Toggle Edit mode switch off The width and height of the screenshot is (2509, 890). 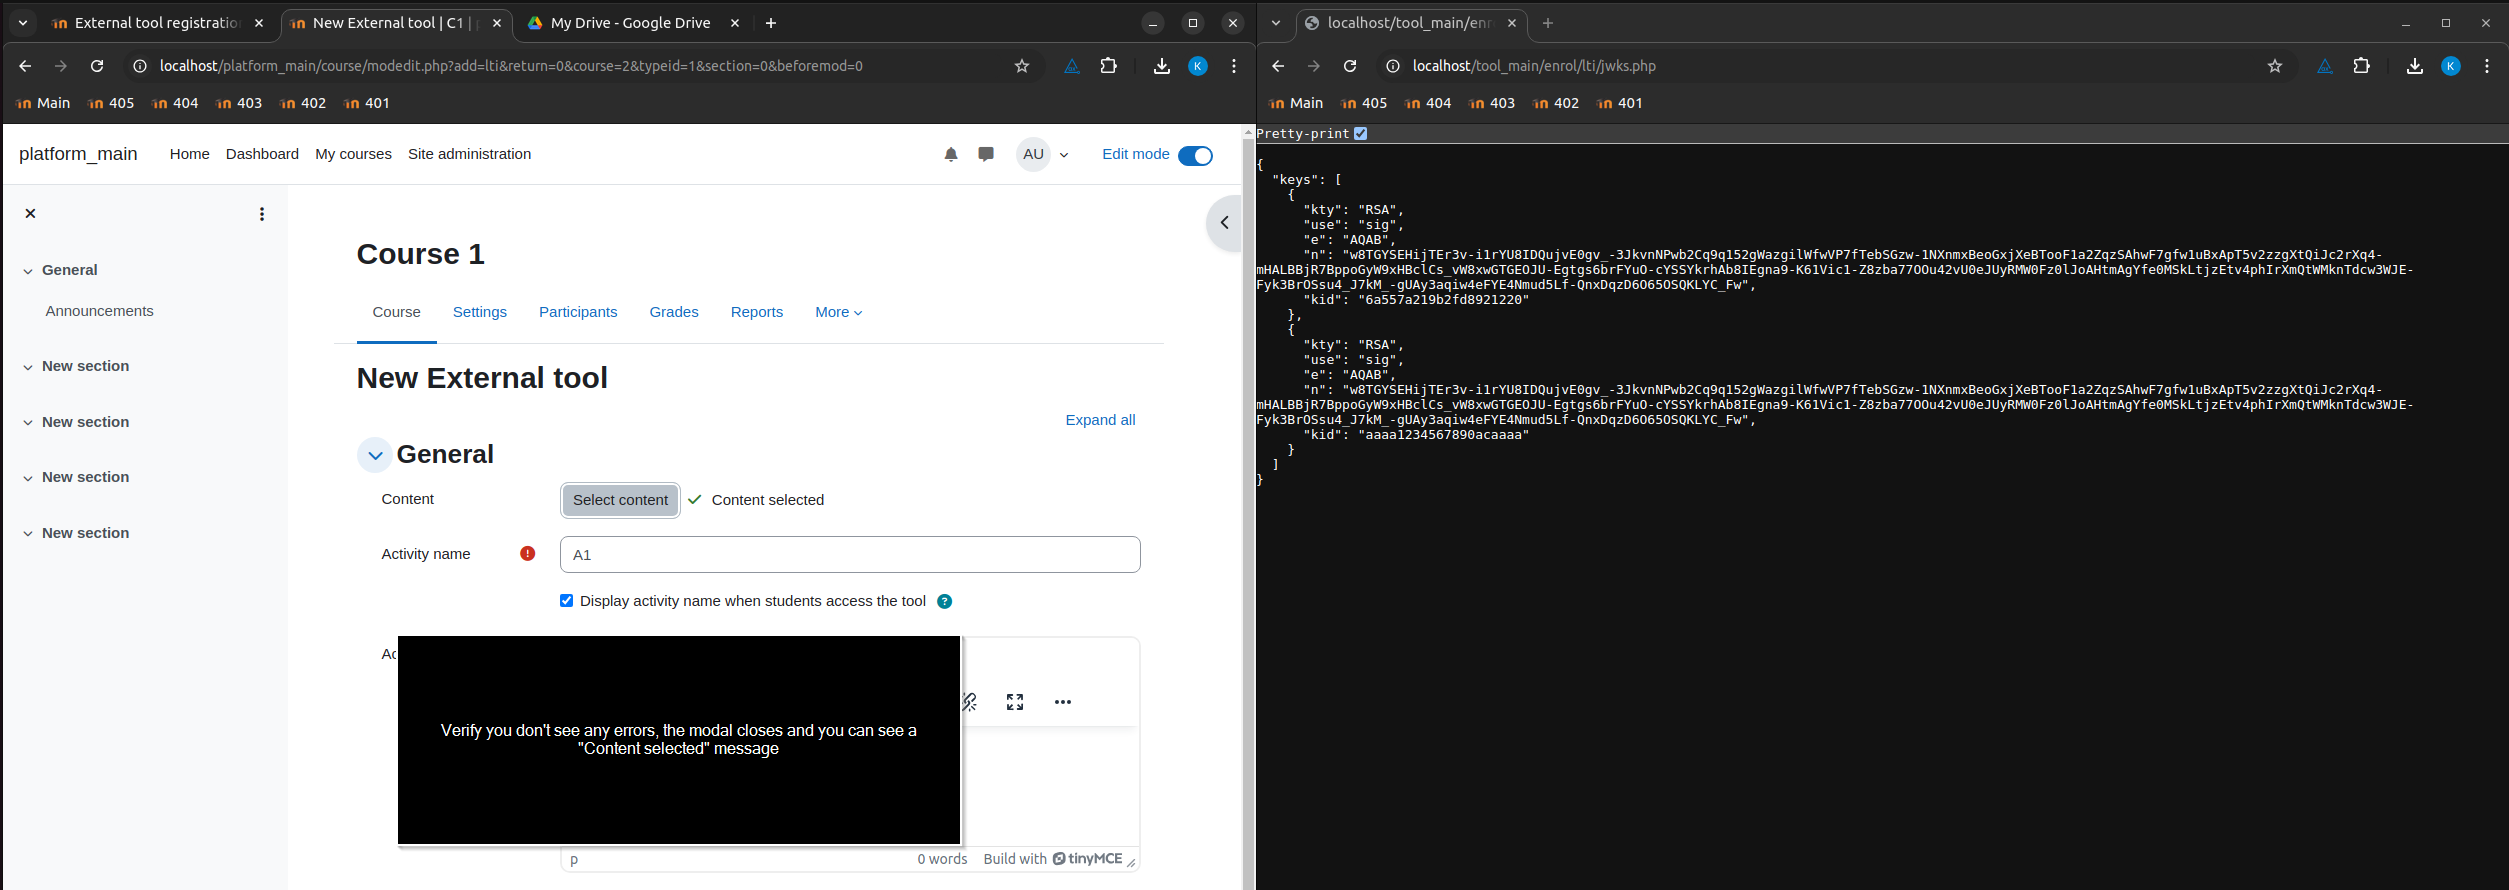[x=1195, y=155]
